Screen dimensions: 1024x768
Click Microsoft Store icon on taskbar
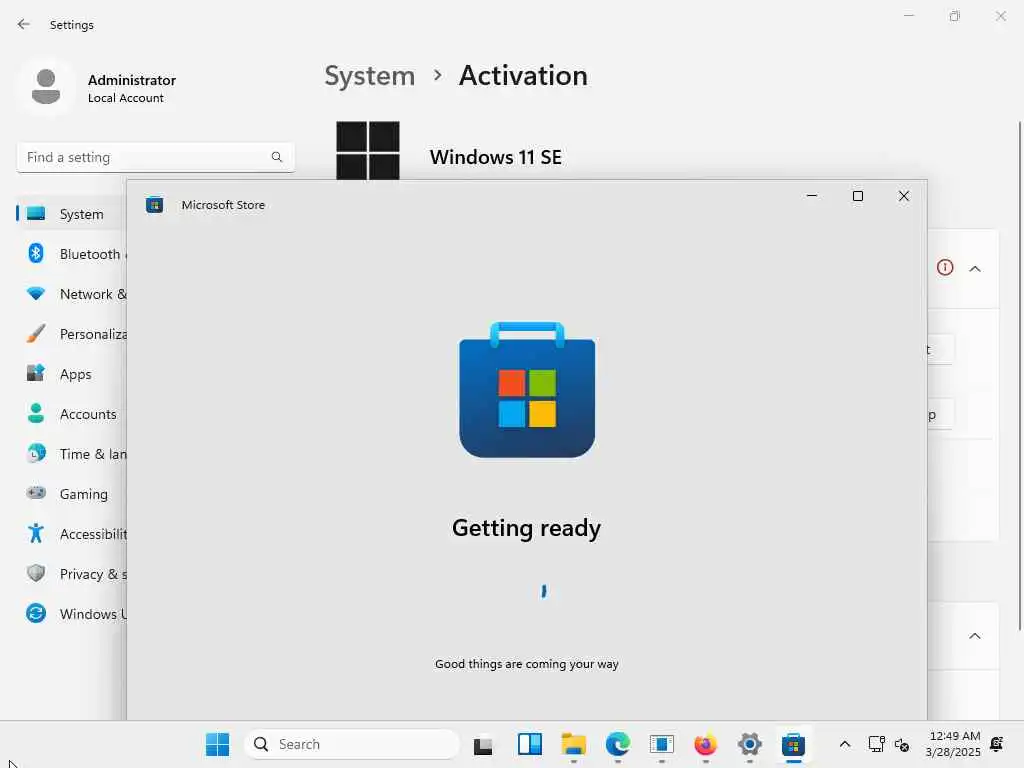(x=793, y=744)
